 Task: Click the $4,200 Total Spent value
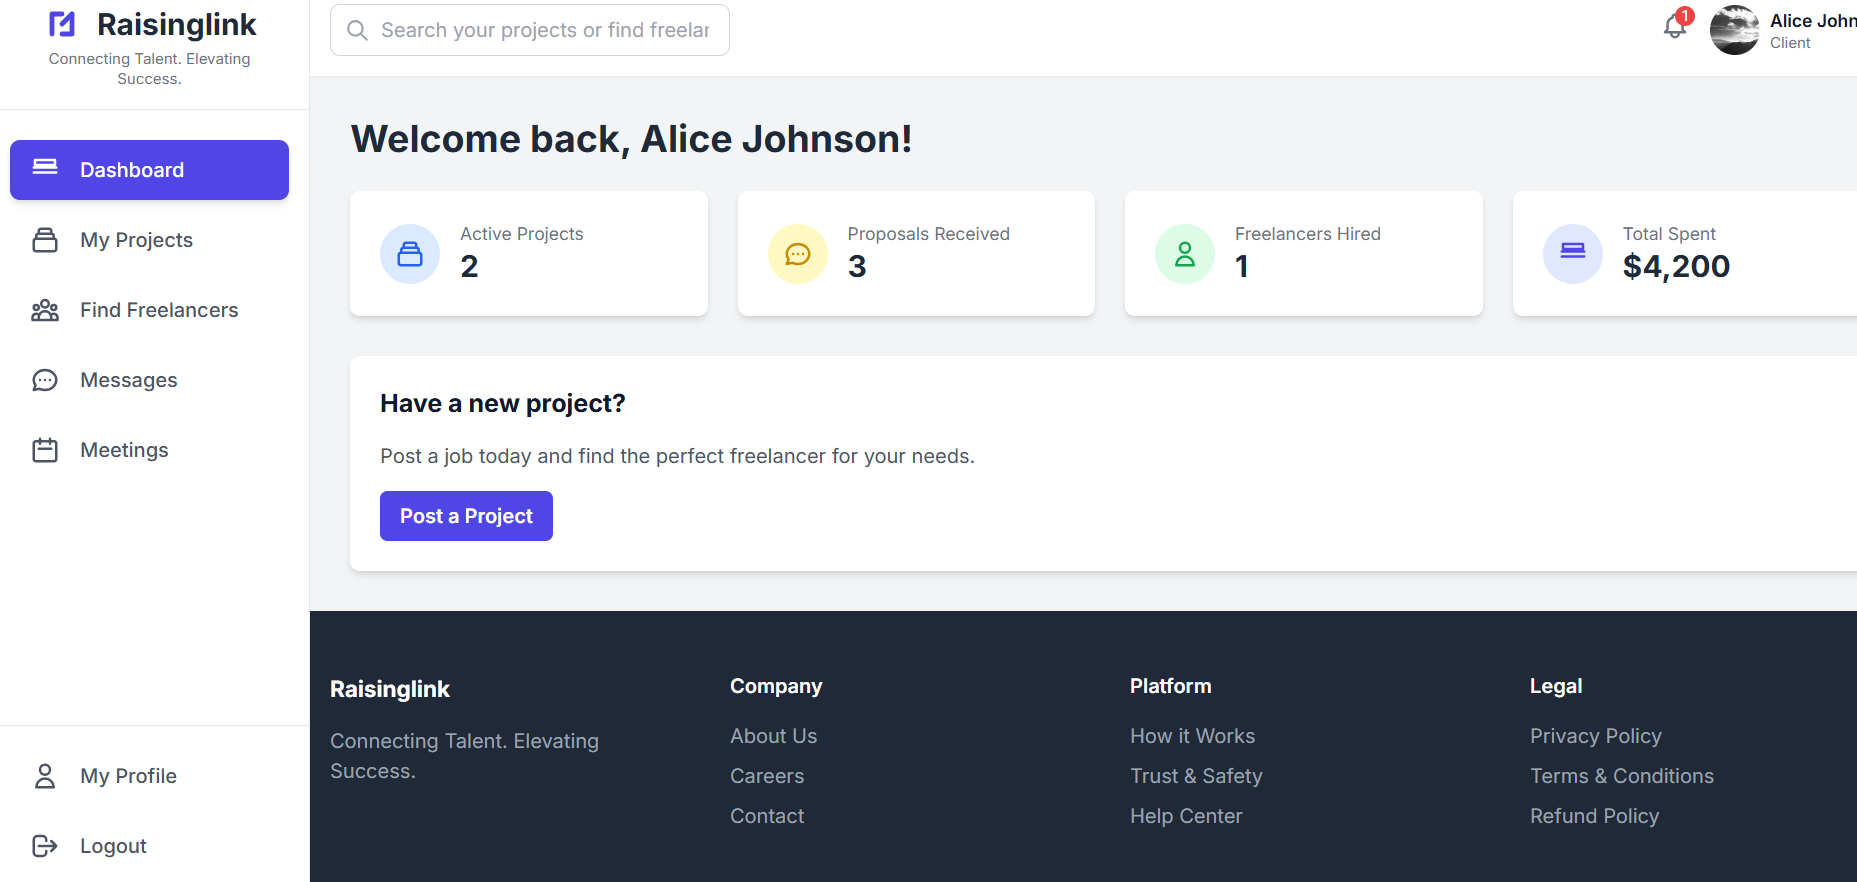[x=1676, y=266]
